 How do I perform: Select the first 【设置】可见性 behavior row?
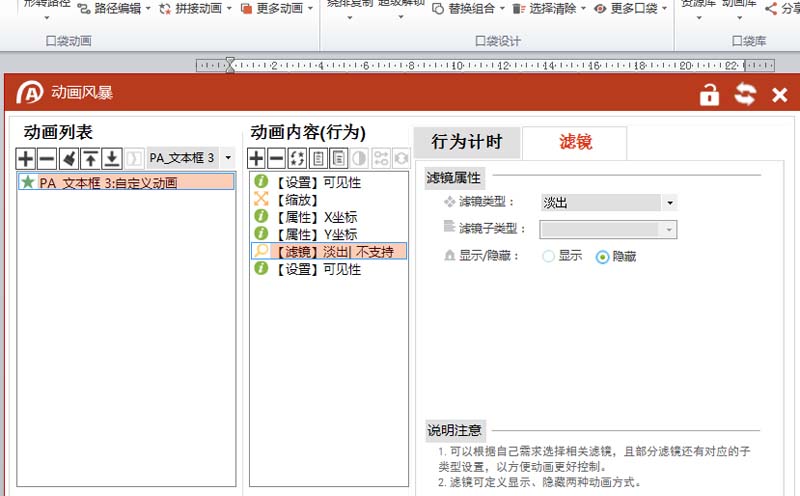pos(329,182)
